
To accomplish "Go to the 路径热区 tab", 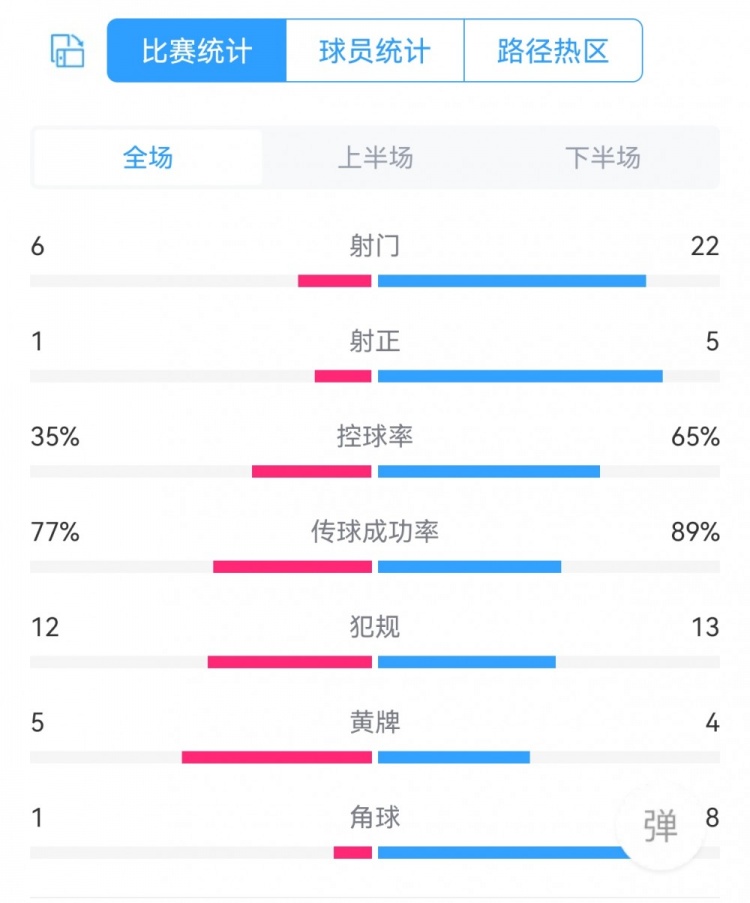I will click(553, 50).
